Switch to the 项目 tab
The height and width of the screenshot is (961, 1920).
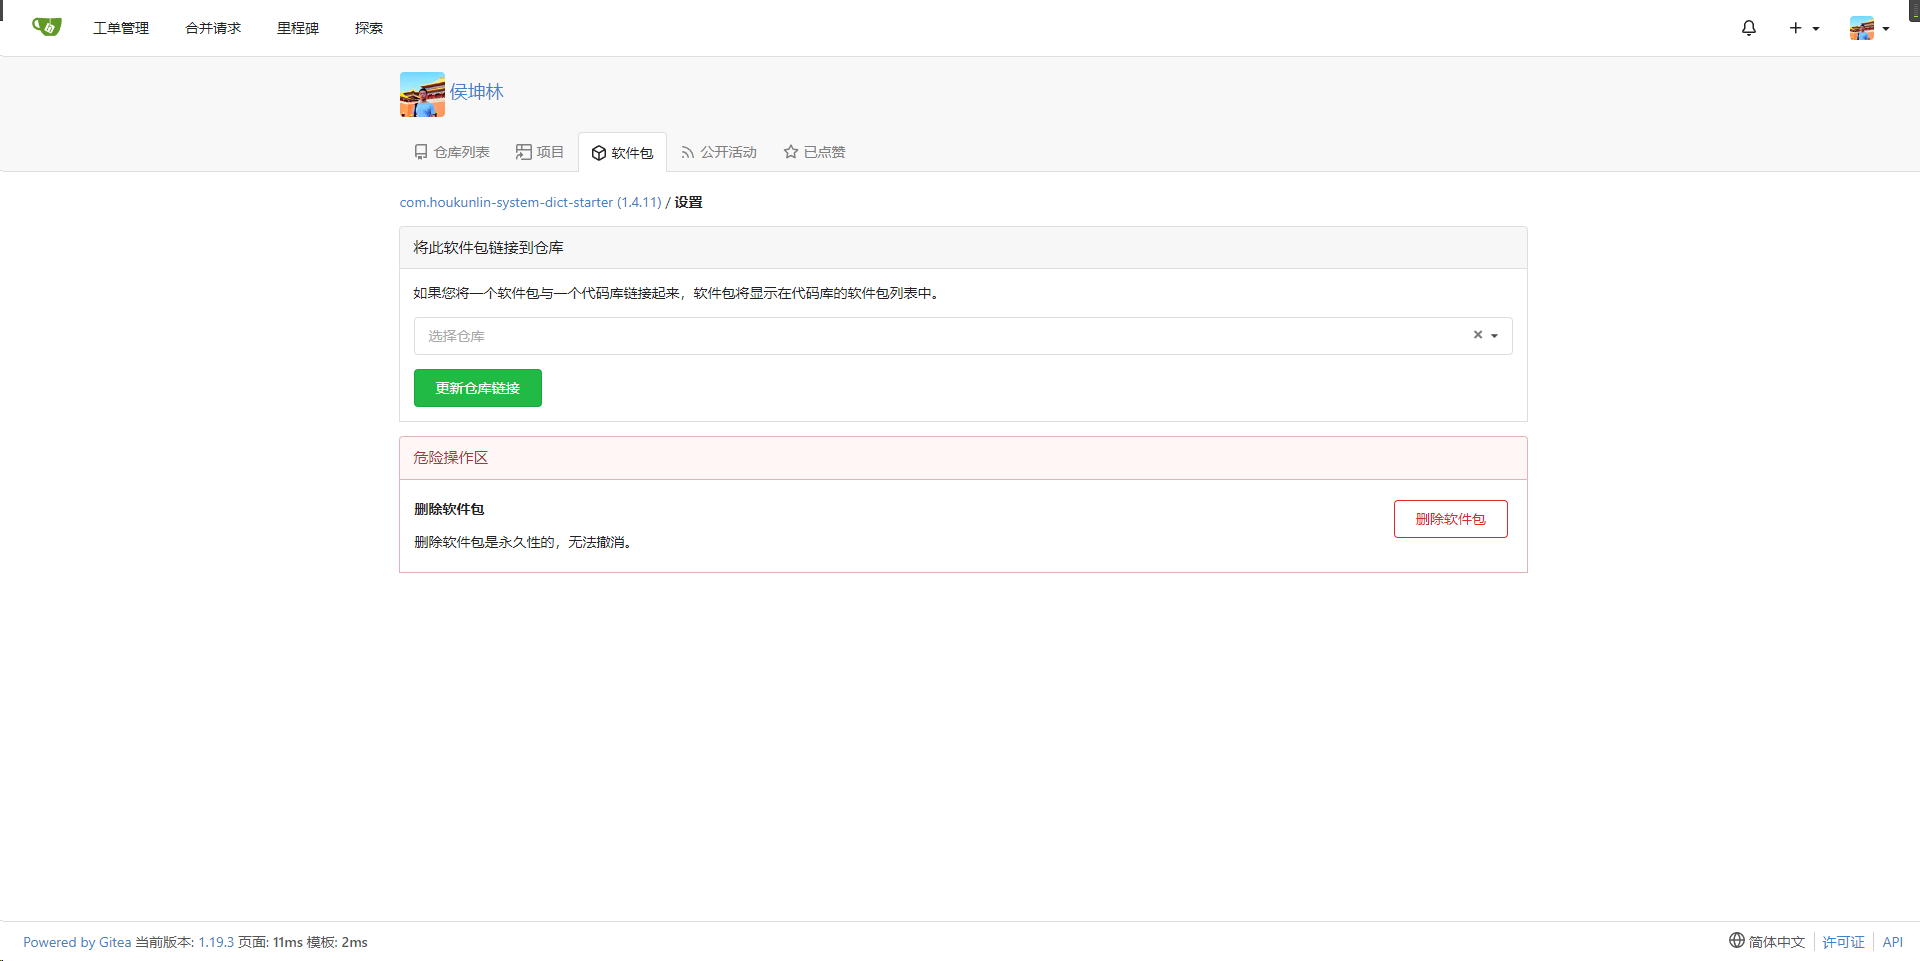coord(540,152)
